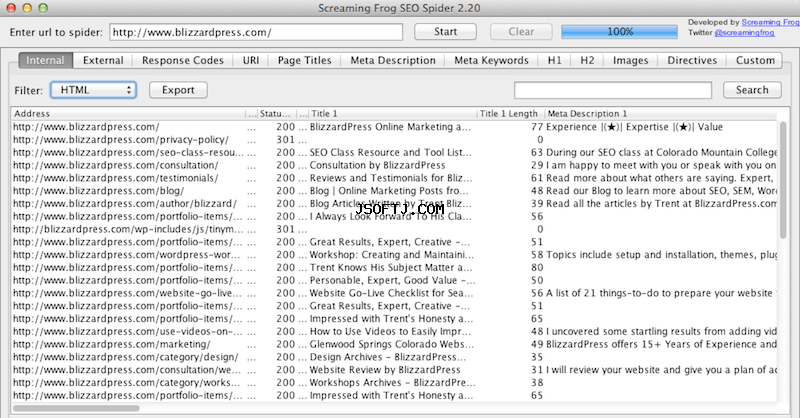Focus the url to spider field
This screenshot has width=800, height=418.
point(256,32)
